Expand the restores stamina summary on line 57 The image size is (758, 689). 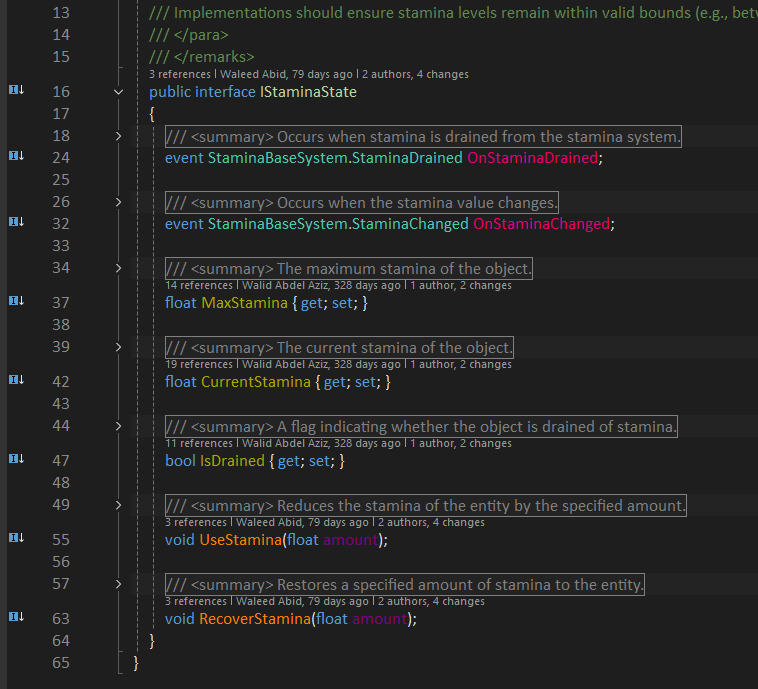coord(119,584)
